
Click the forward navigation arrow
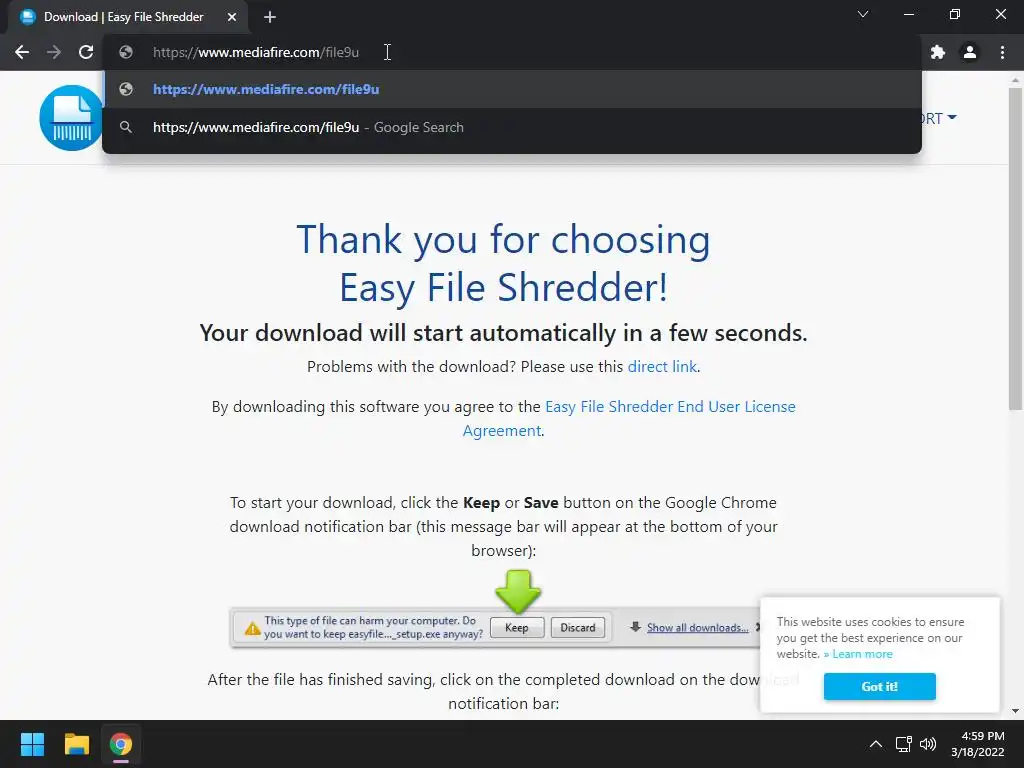click(x=54, y=52)
